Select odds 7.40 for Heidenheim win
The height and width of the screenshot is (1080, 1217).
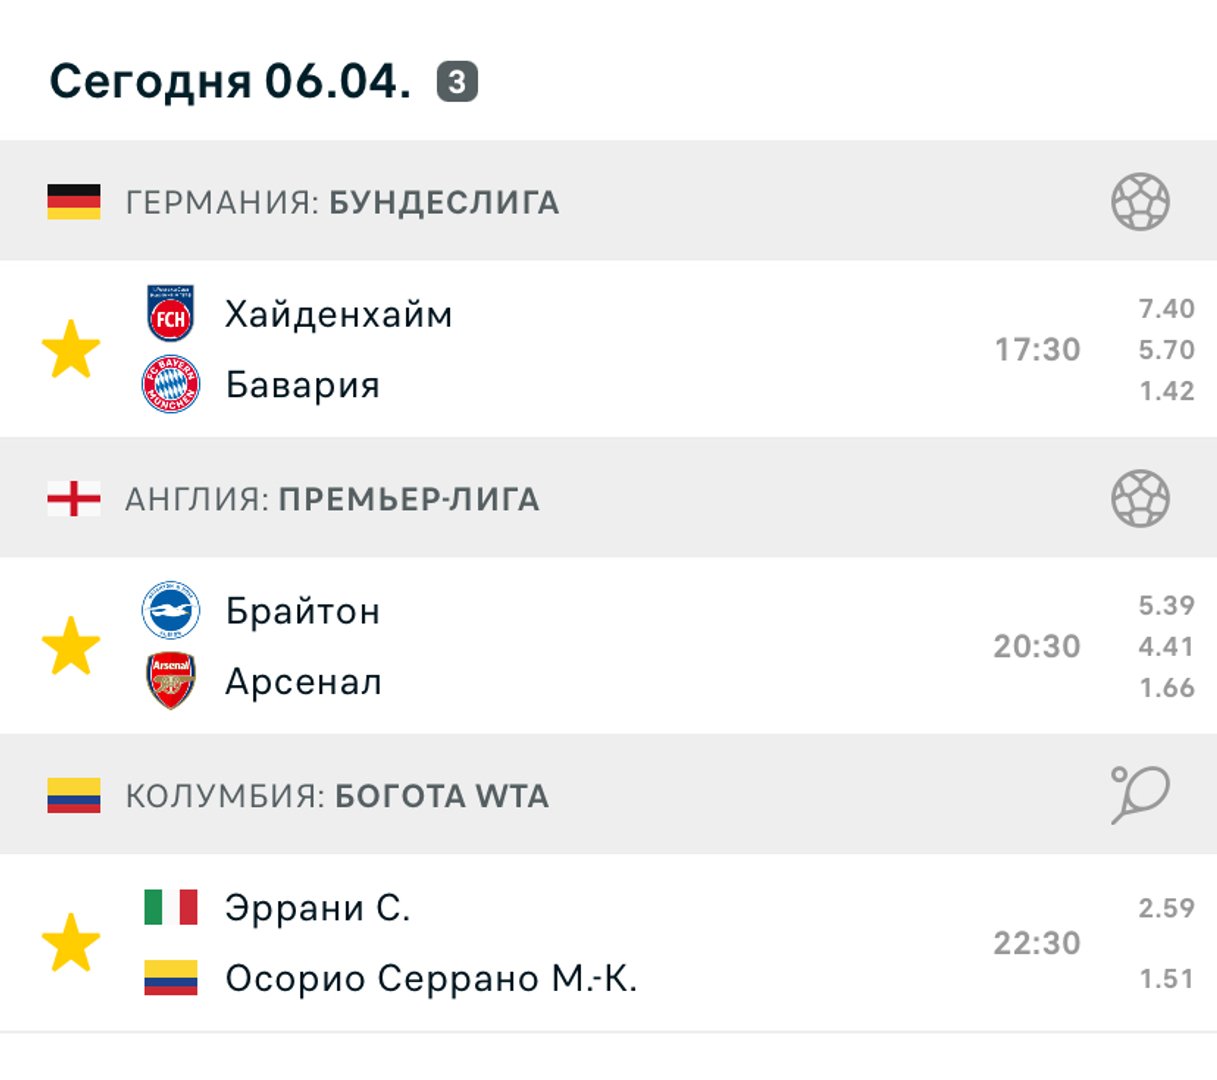[x=1166, y=309]
